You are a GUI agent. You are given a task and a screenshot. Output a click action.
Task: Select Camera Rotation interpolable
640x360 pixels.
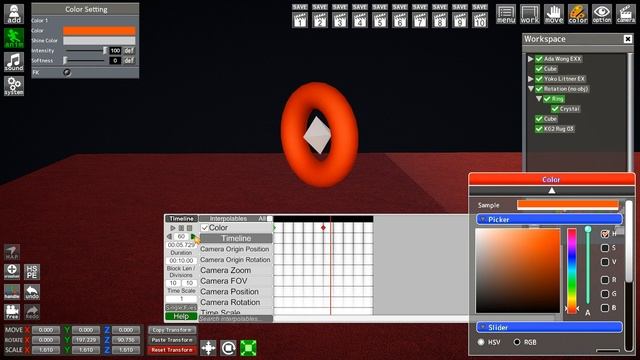click(x=230, y=302)
